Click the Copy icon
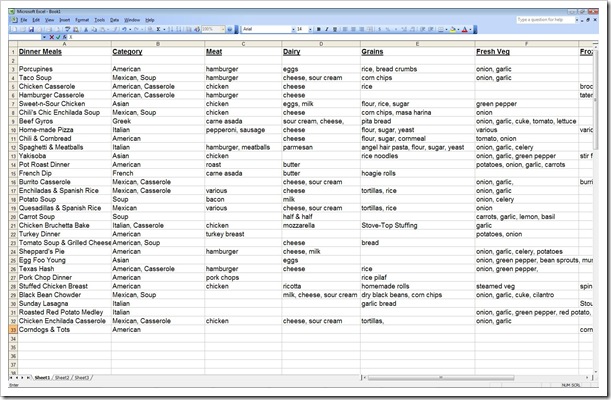This screenshot has height=400, width=611. coord(94,29)
